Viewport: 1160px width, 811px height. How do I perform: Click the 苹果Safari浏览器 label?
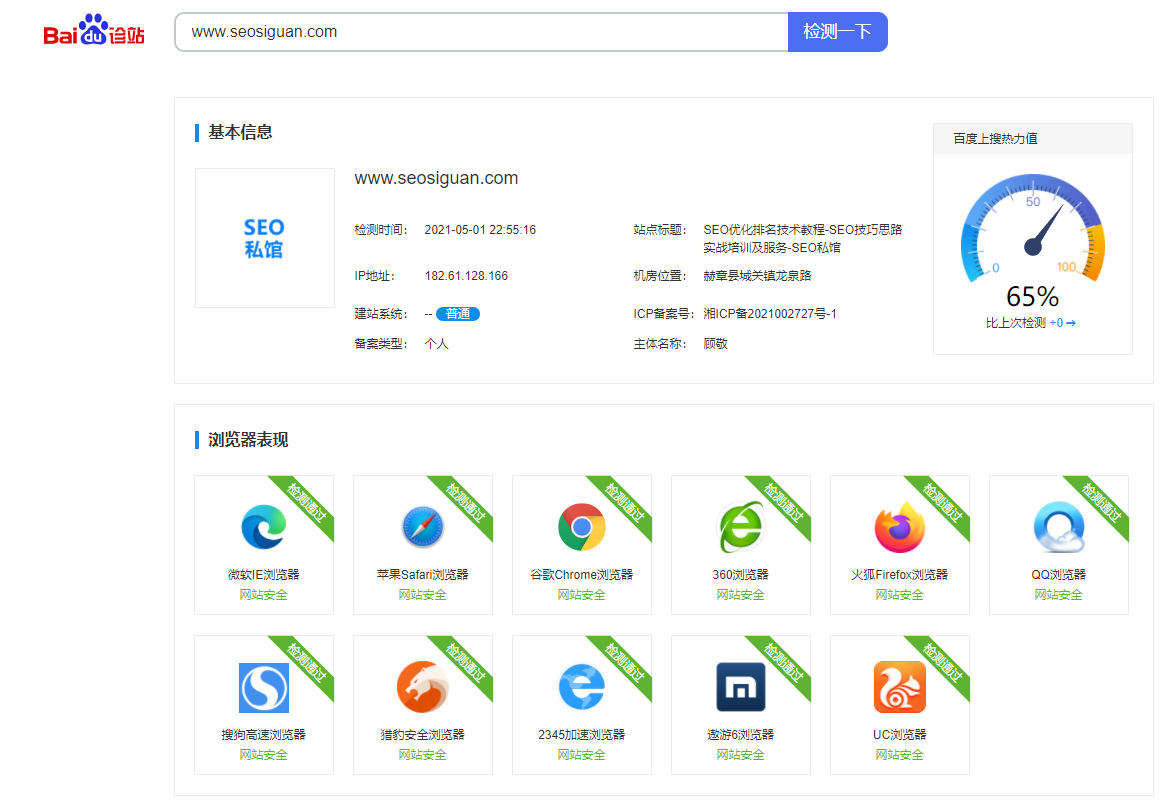click(422, 574)
